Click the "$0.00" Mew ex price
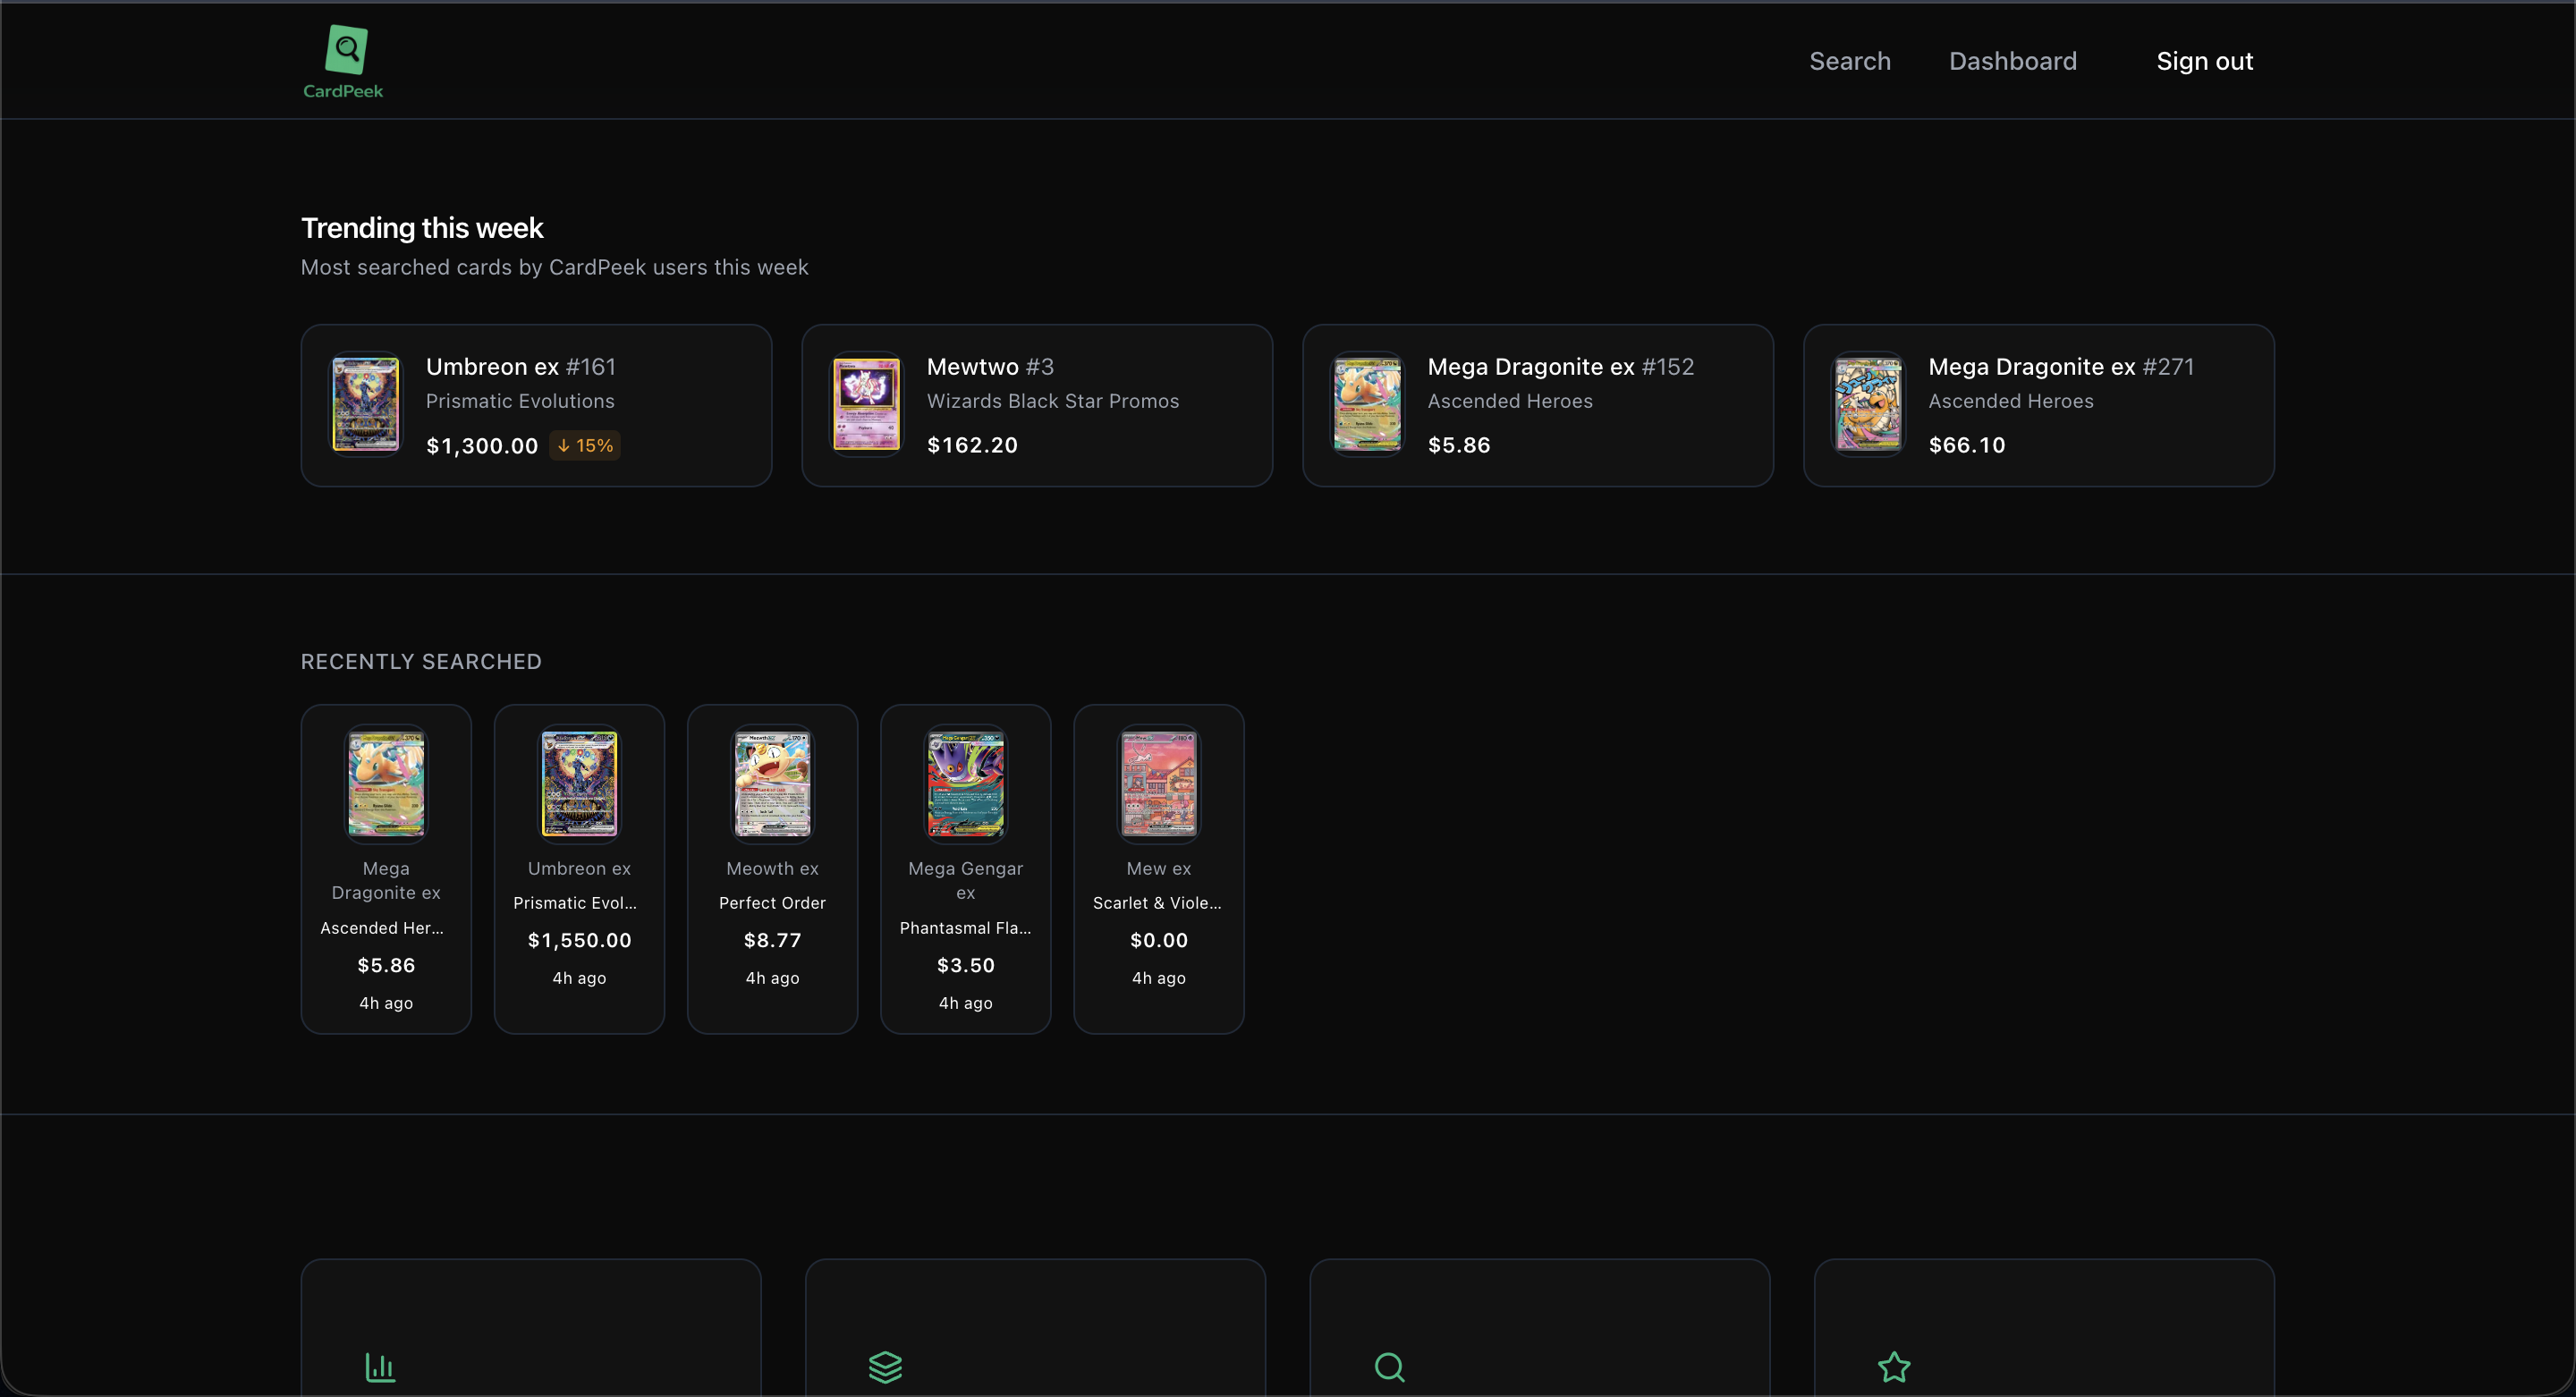This screenshot has height=1397, width=2576. pos(1158,940)
